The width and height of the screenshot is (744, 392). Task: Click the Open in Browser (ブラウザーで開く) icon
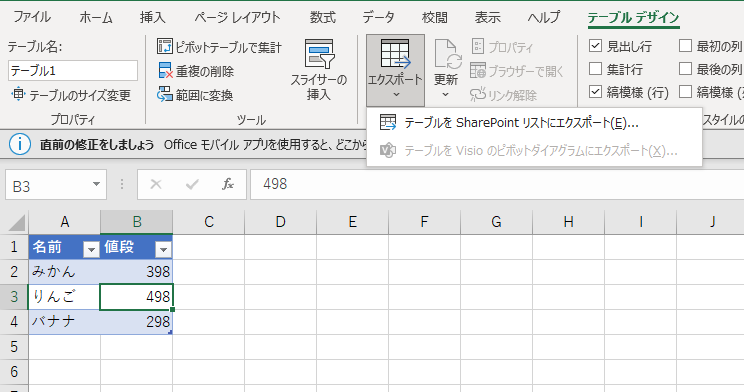pos(478,70)
